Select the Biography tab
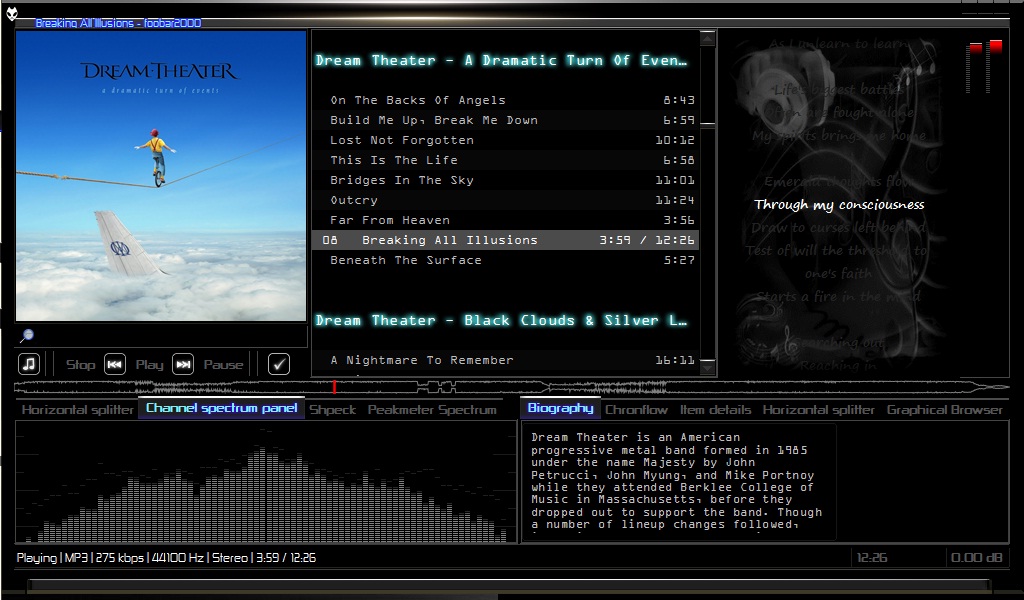The width and height of the screenshot is (1024, 600). point(560,408)
